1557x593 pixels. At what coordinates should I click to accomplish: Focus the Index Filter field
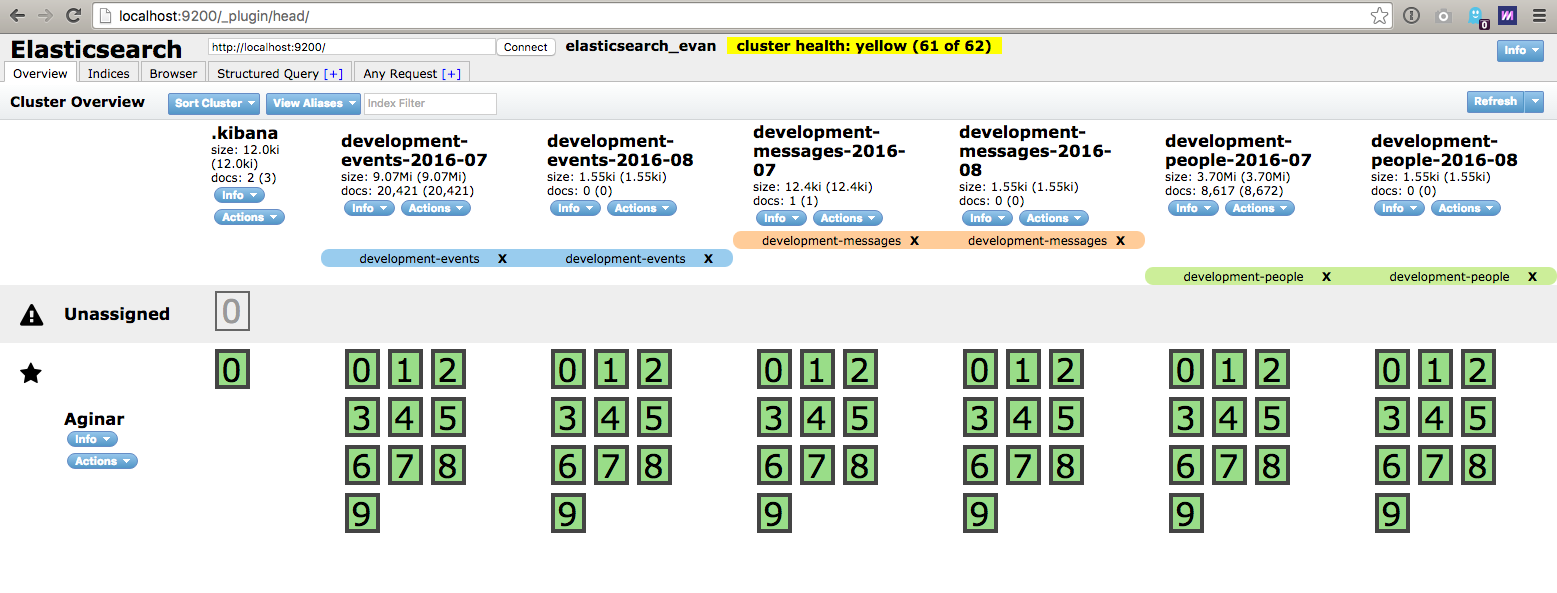(x=430, y=103)
